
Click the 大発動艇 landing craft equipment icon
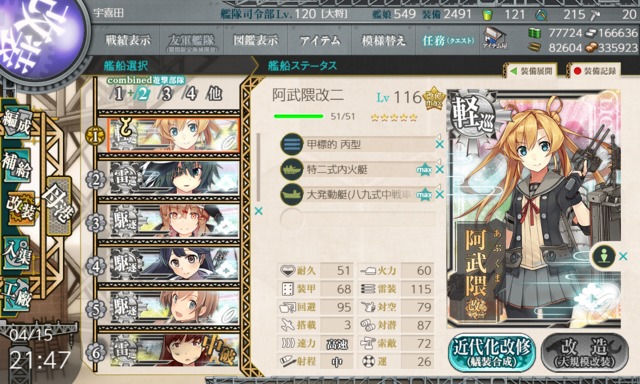[291, 195]
